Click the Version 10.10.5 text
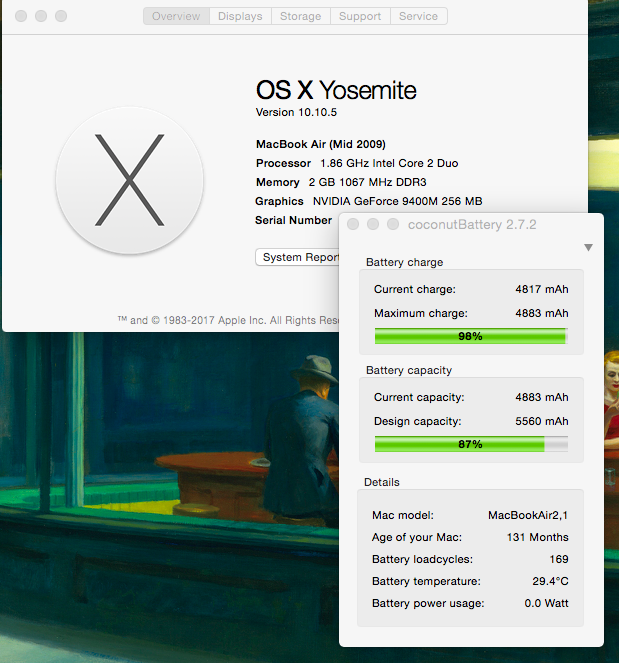 [296, 112]
